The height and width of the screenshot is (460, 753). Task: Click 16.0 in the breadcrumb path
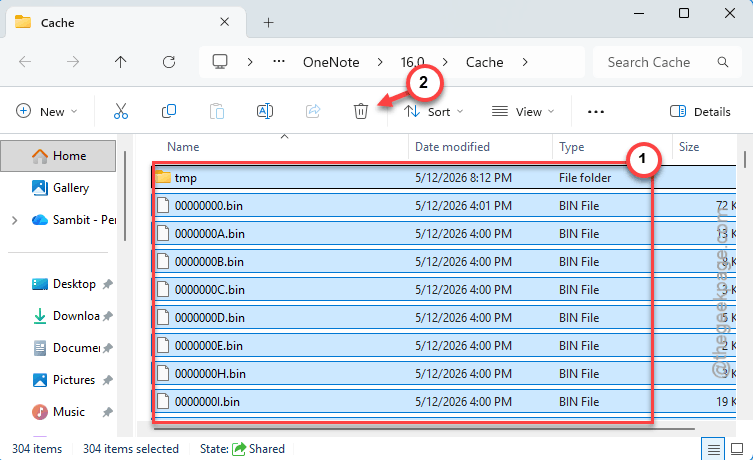413,62
